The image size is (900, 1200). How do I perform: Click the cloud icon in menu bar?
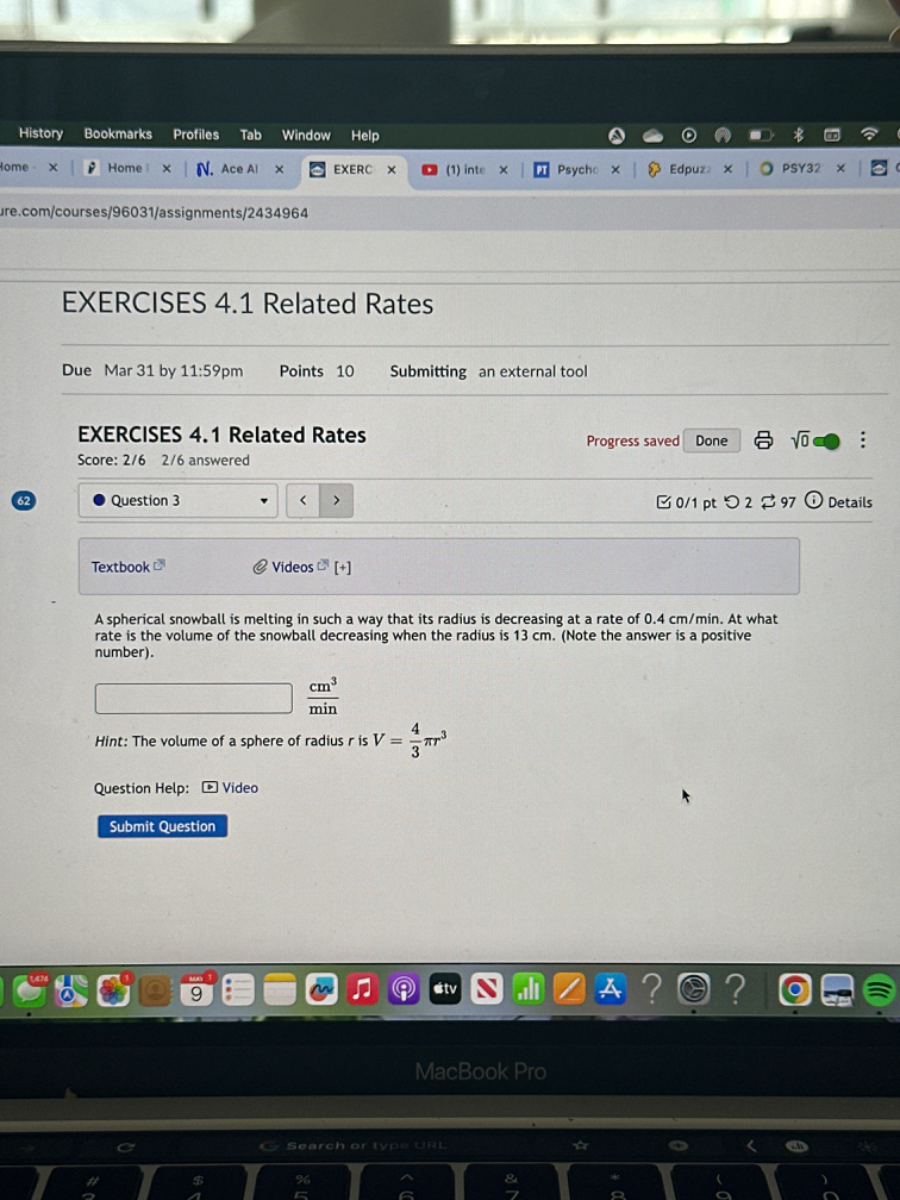pyautogui.click(x=653, y=136)
